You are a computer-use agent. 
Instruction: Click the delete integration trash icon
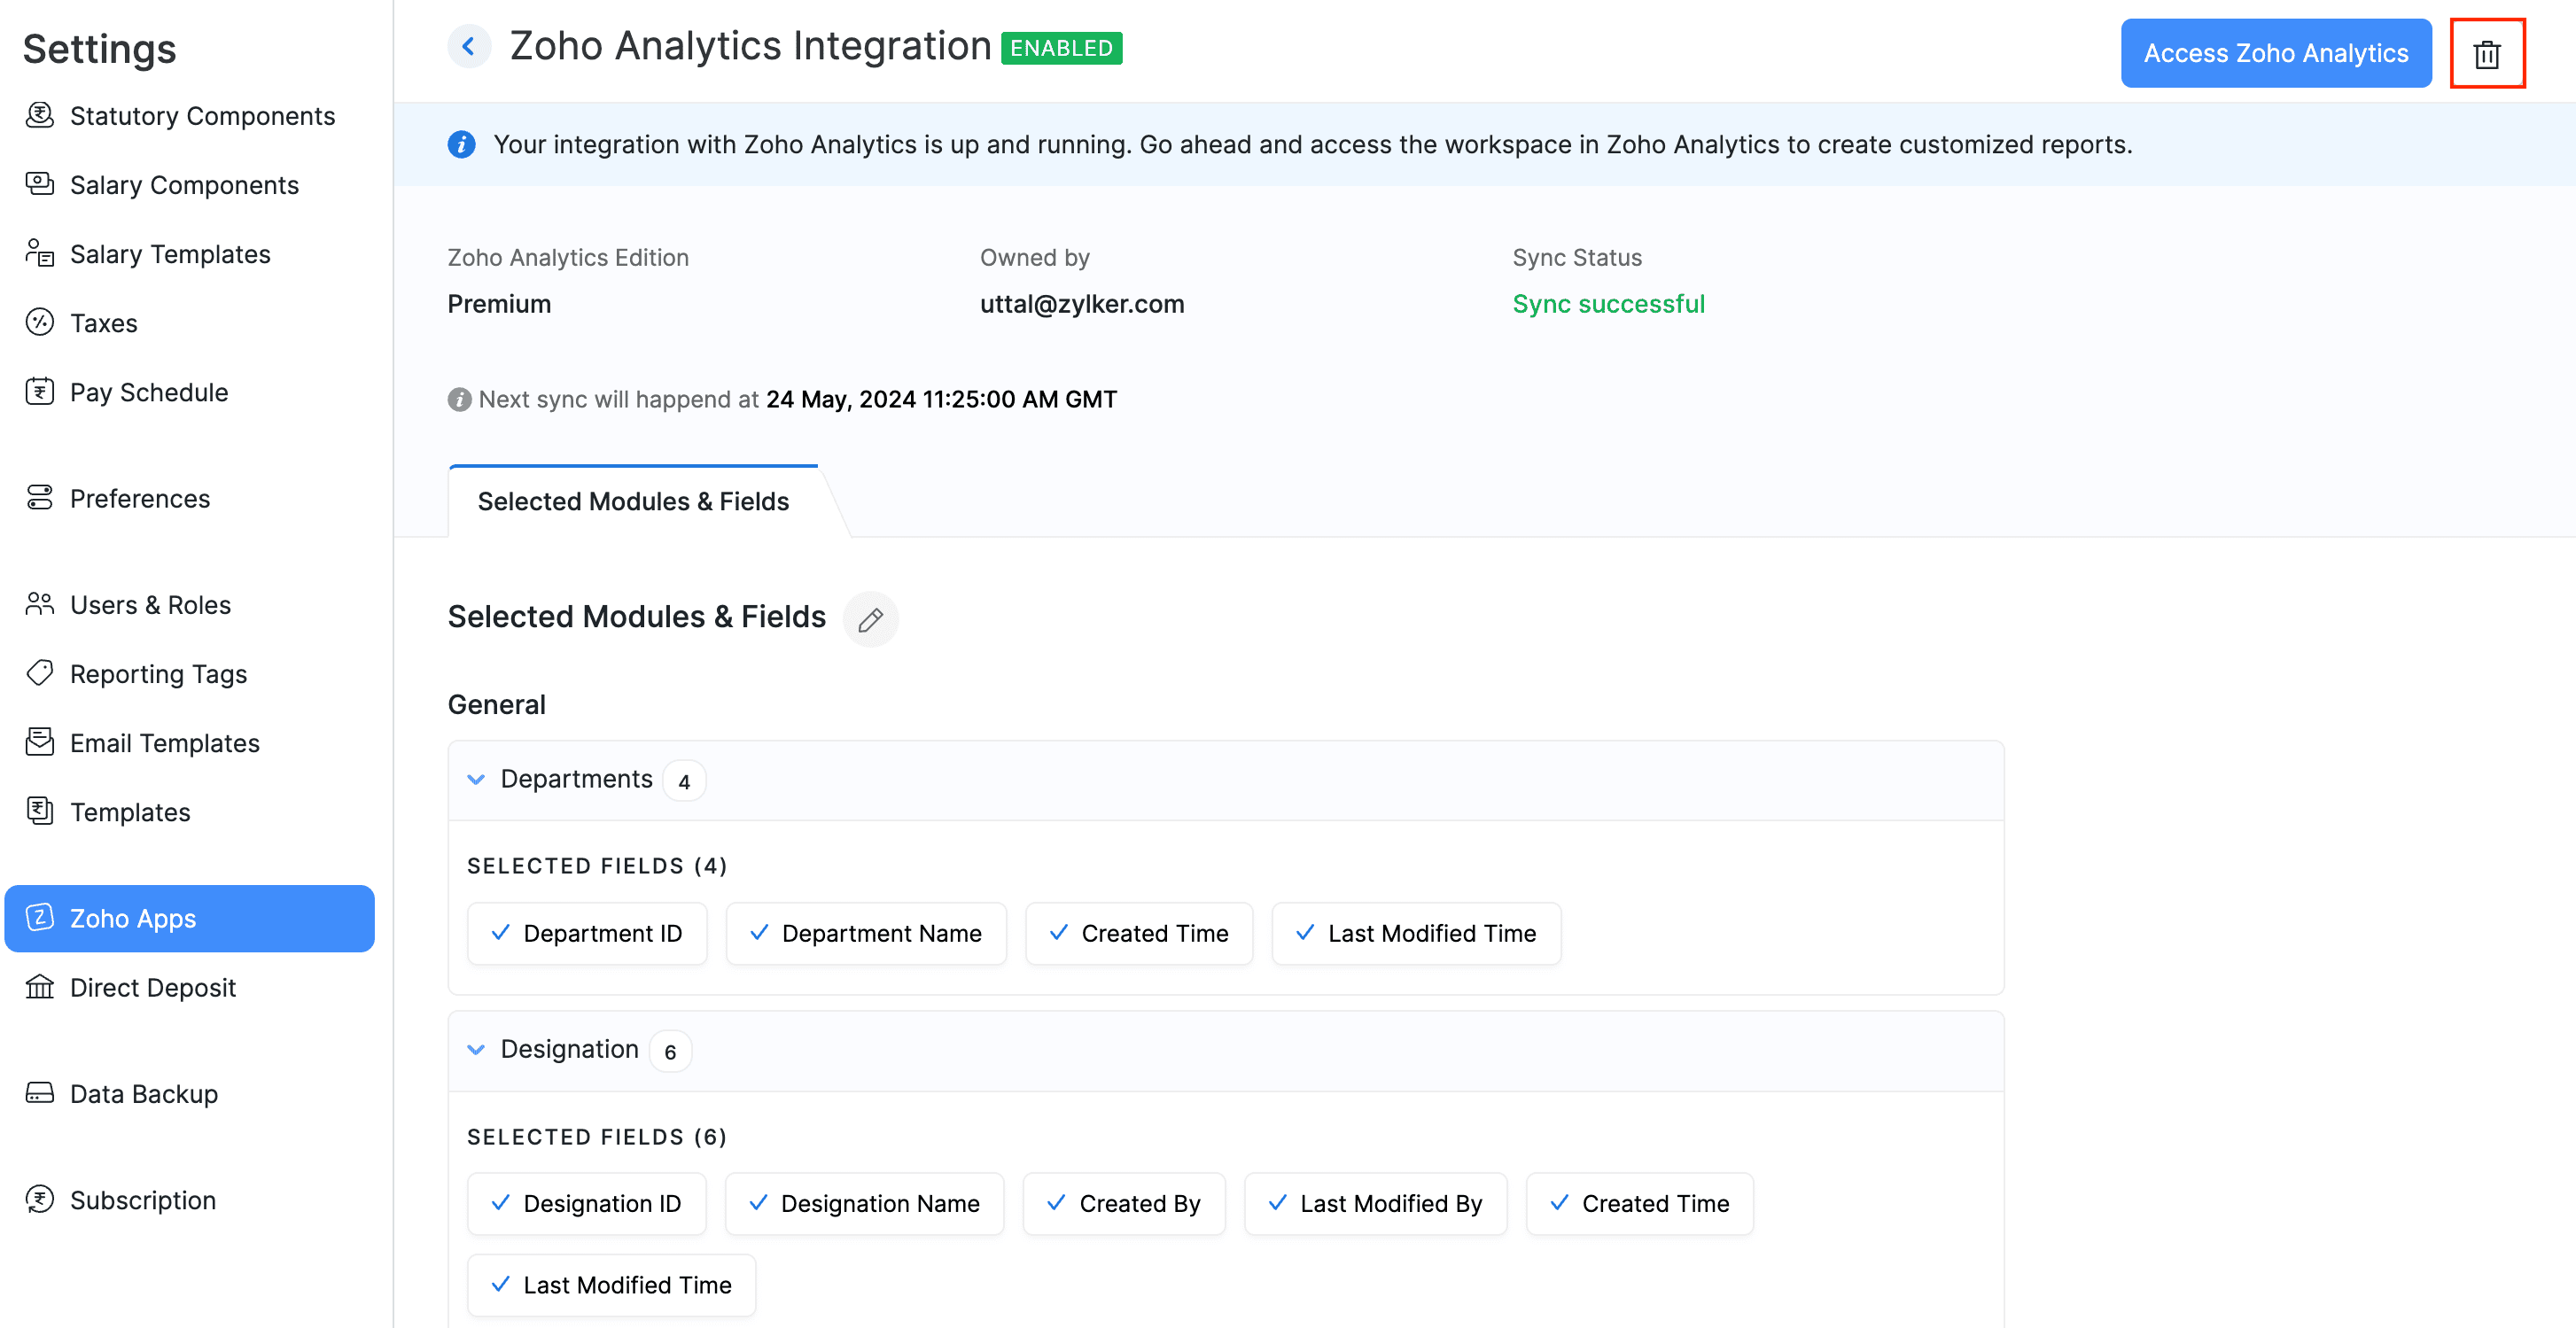[2488, 53]
